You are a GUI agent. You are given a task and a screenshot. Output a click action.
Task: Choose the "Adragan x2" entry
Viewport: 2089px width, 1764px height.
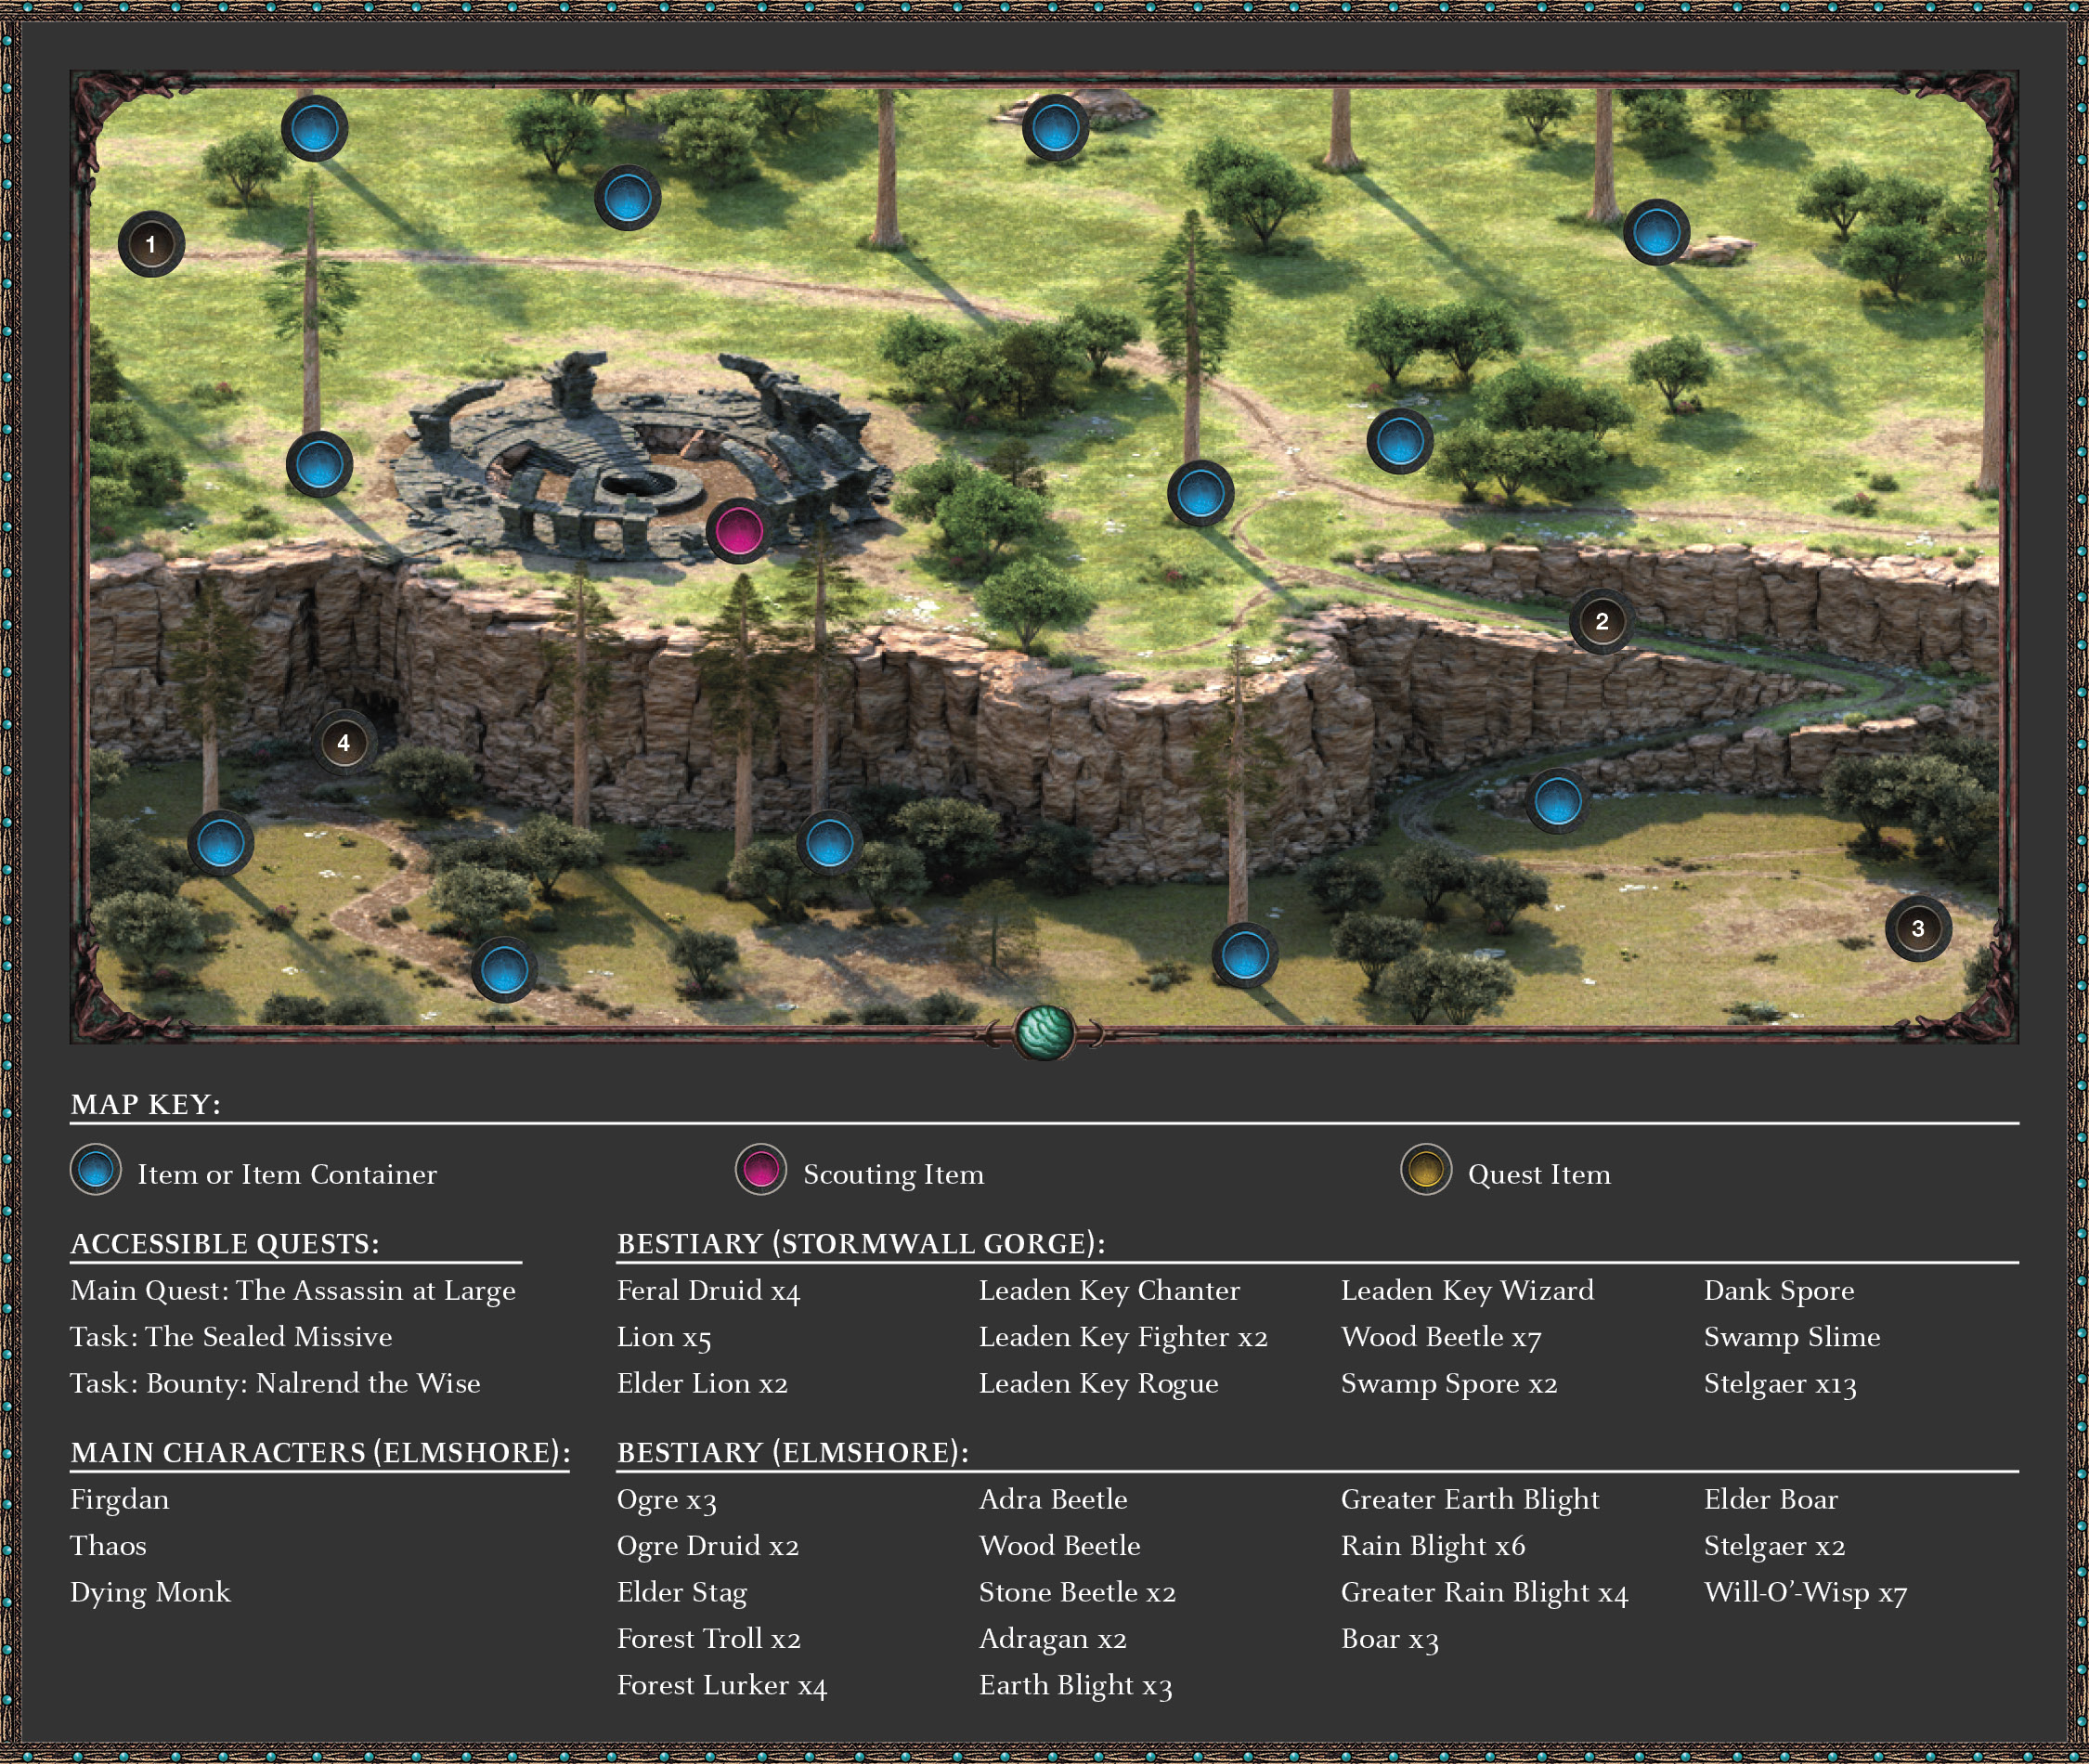1053,1639
